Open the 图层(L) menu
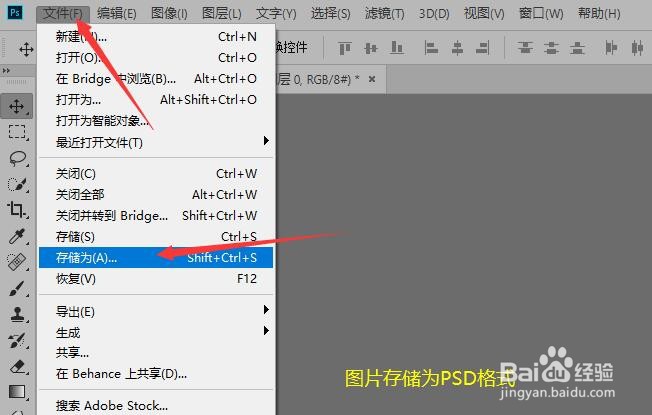The image size is (652, 415). 221,14
